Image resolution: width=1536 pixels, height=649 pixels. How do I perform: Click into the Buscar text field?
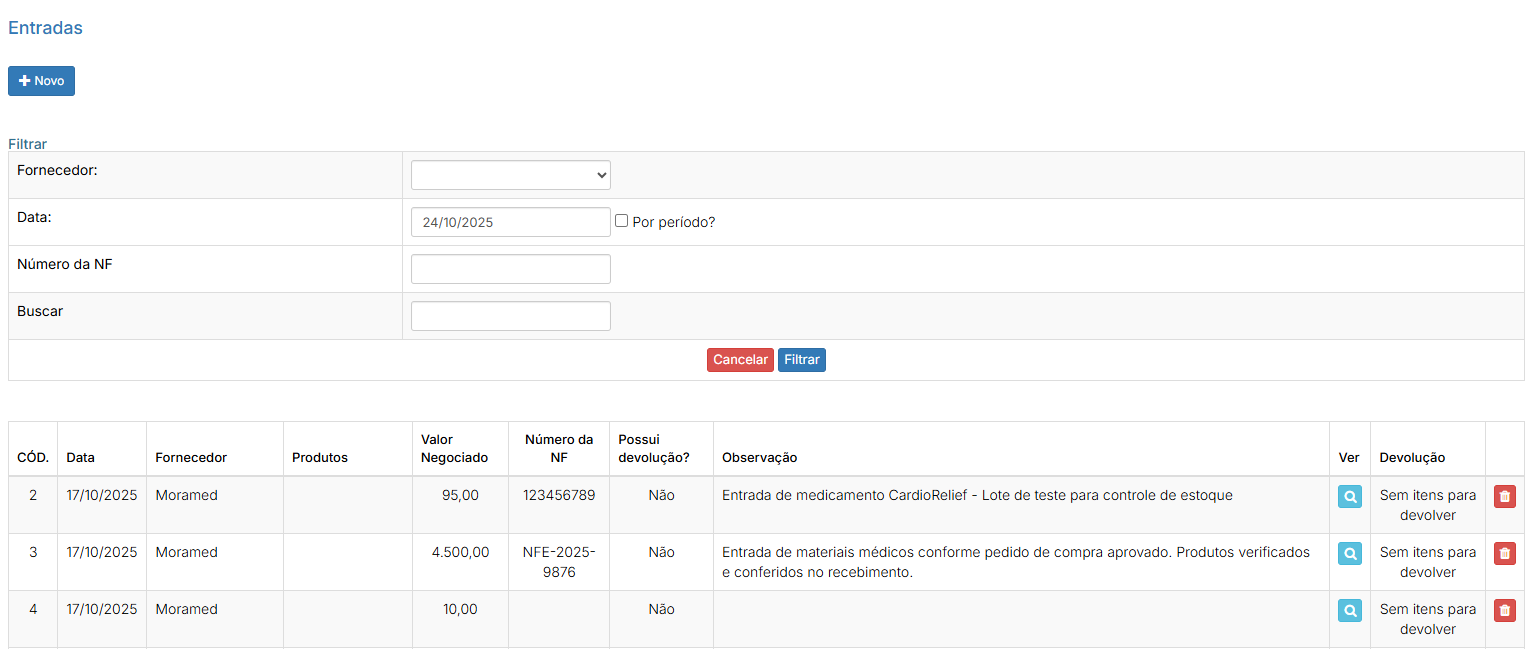coord(510,316)
